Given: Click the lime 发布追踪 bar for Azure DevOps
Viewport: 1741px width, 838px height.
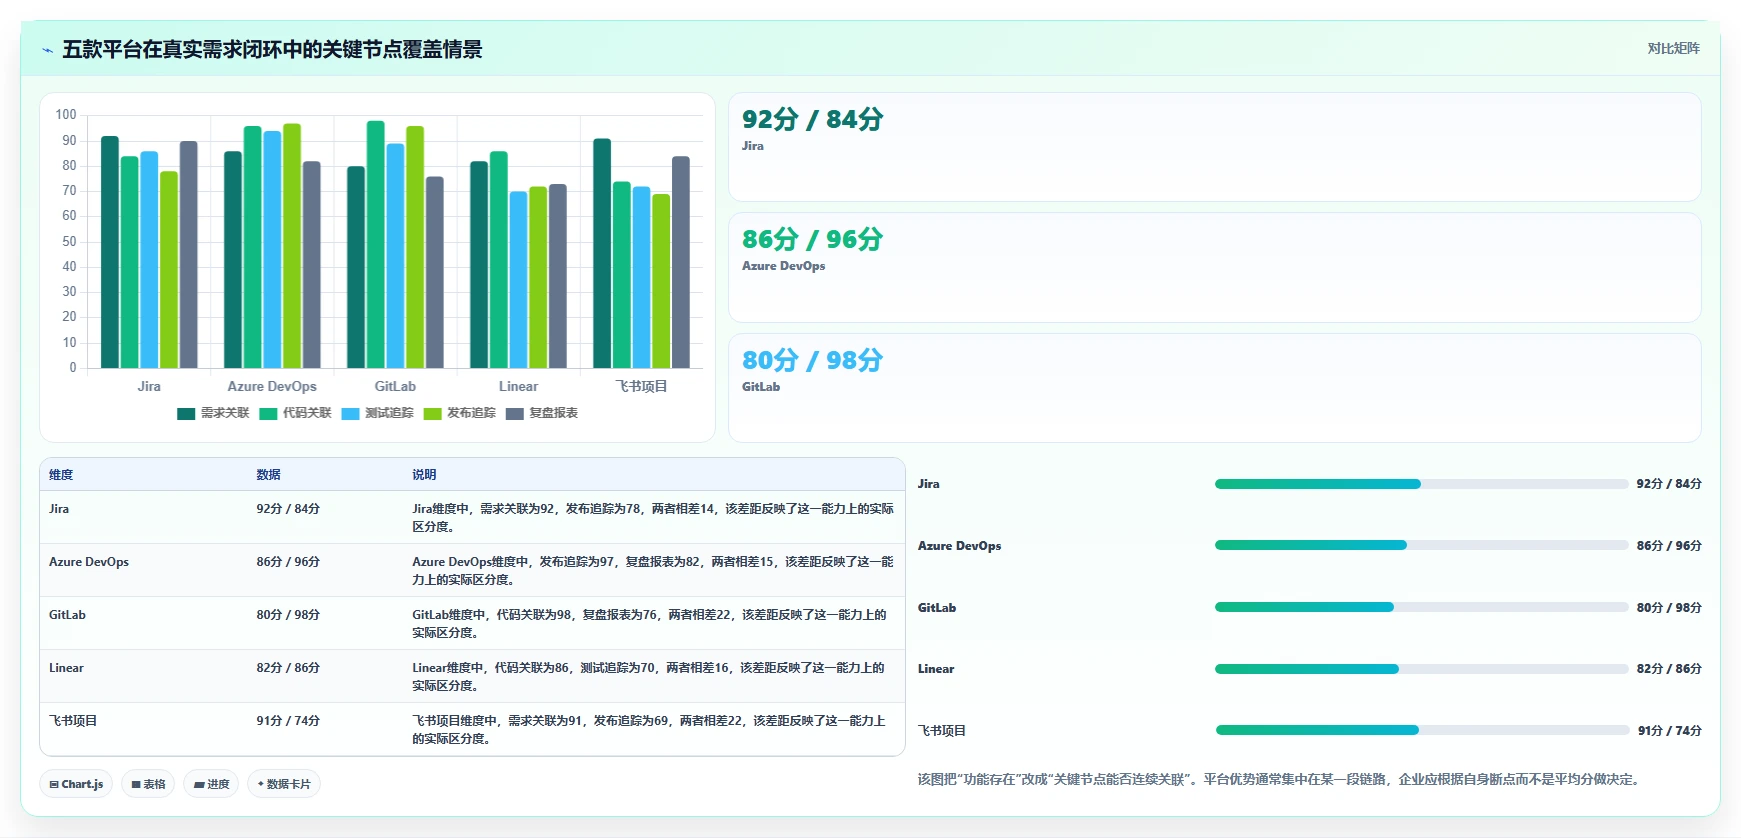Looking at the screenshot, I should point(292,246).
